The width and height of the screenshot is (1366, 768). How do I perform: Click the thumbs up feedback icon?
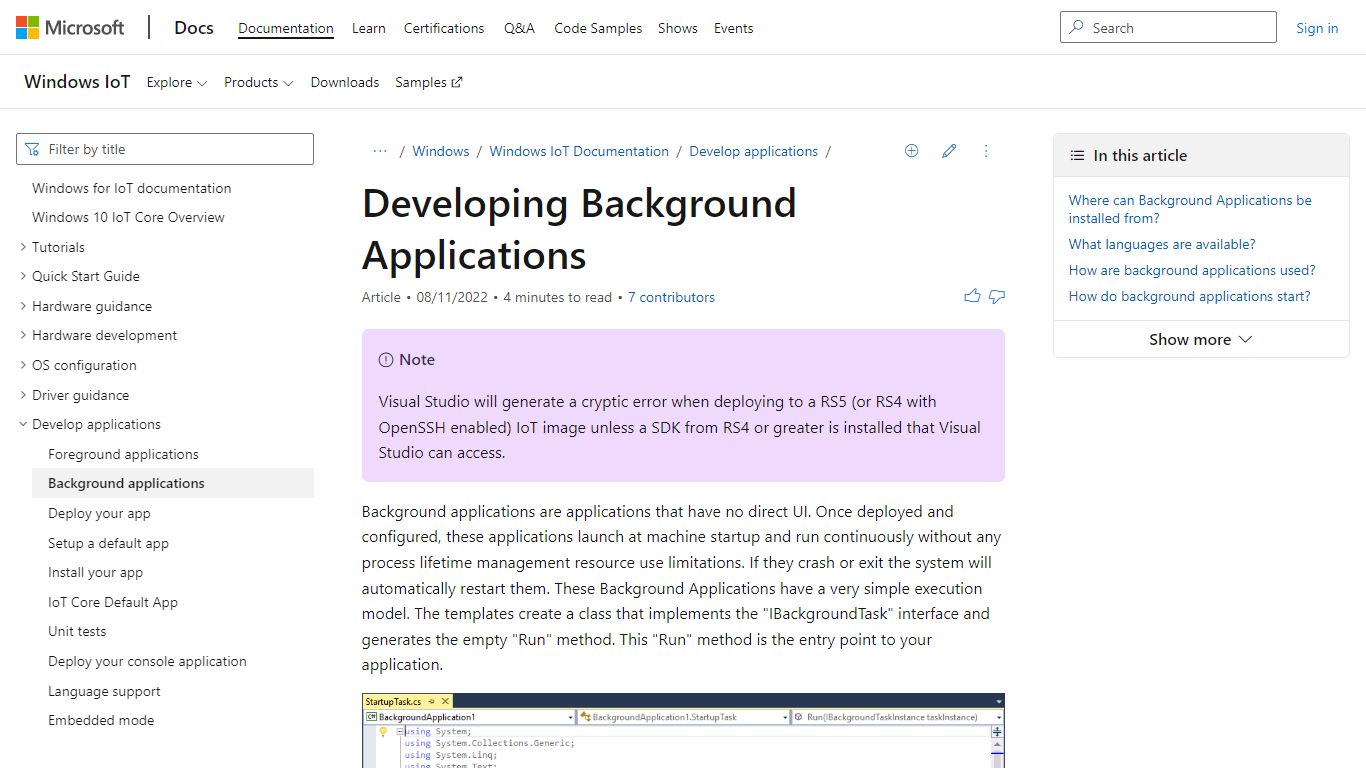tap(972, 296)
